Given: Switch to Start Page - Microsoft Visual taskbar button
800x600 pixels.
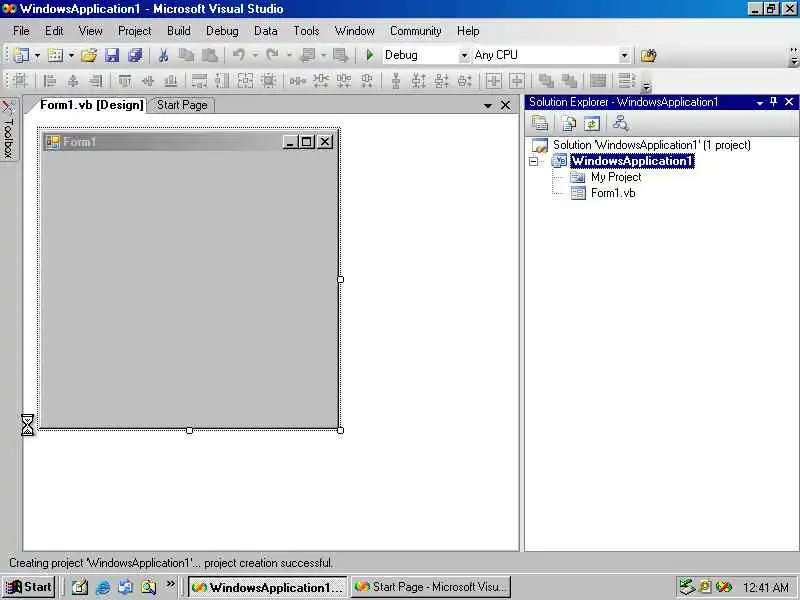Looking at the screenshot, I should point(431,587).
